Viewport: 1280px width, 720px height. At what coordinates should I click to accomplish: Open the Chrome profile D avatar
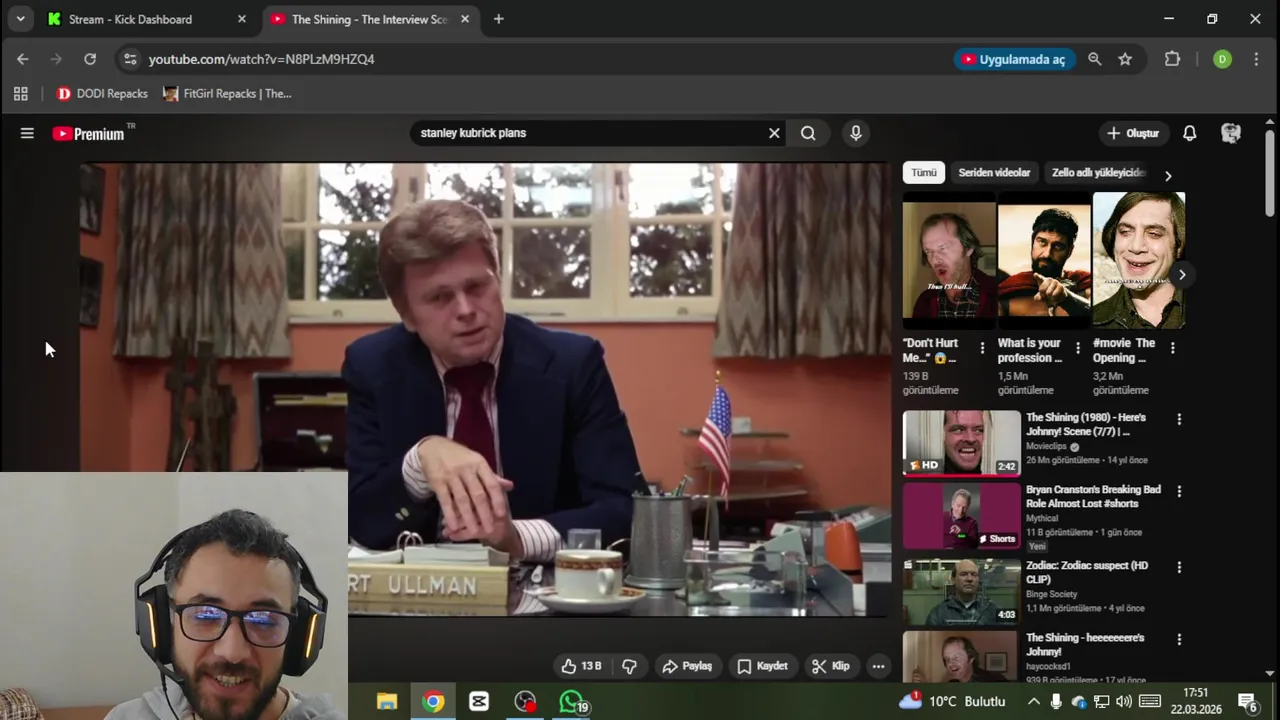pos(1222,59)
